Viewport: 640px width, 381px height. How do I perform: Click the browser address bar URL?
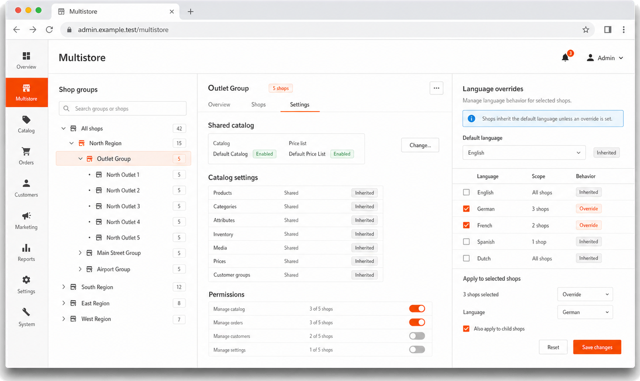123,29
